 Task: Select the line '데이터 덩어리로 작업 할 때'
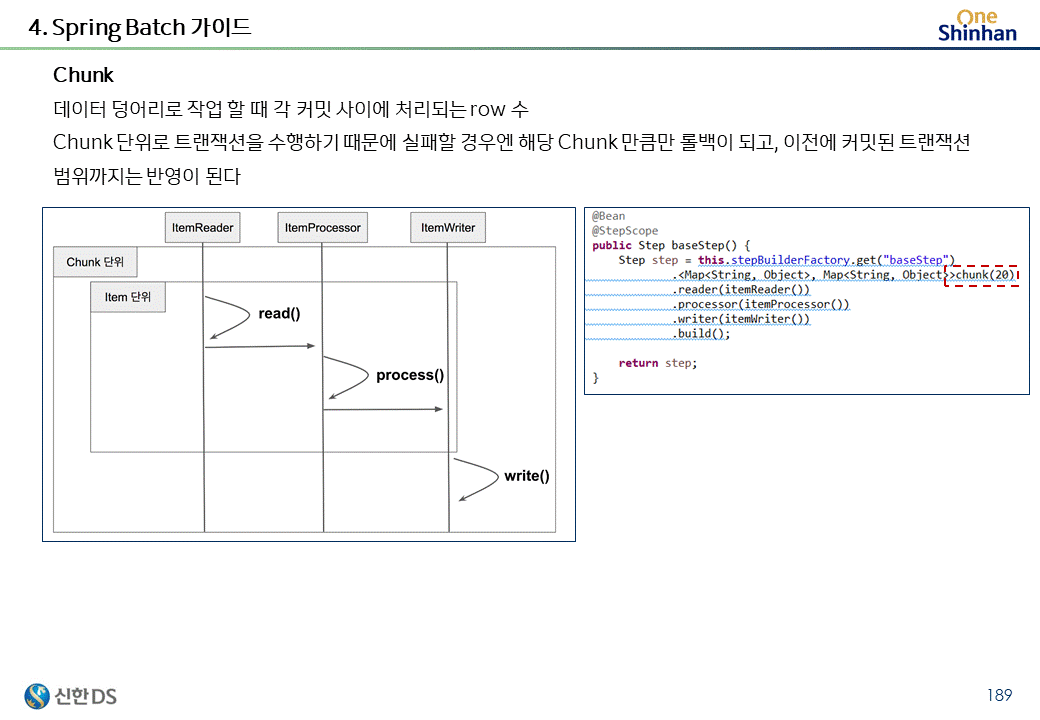(291, 109)
